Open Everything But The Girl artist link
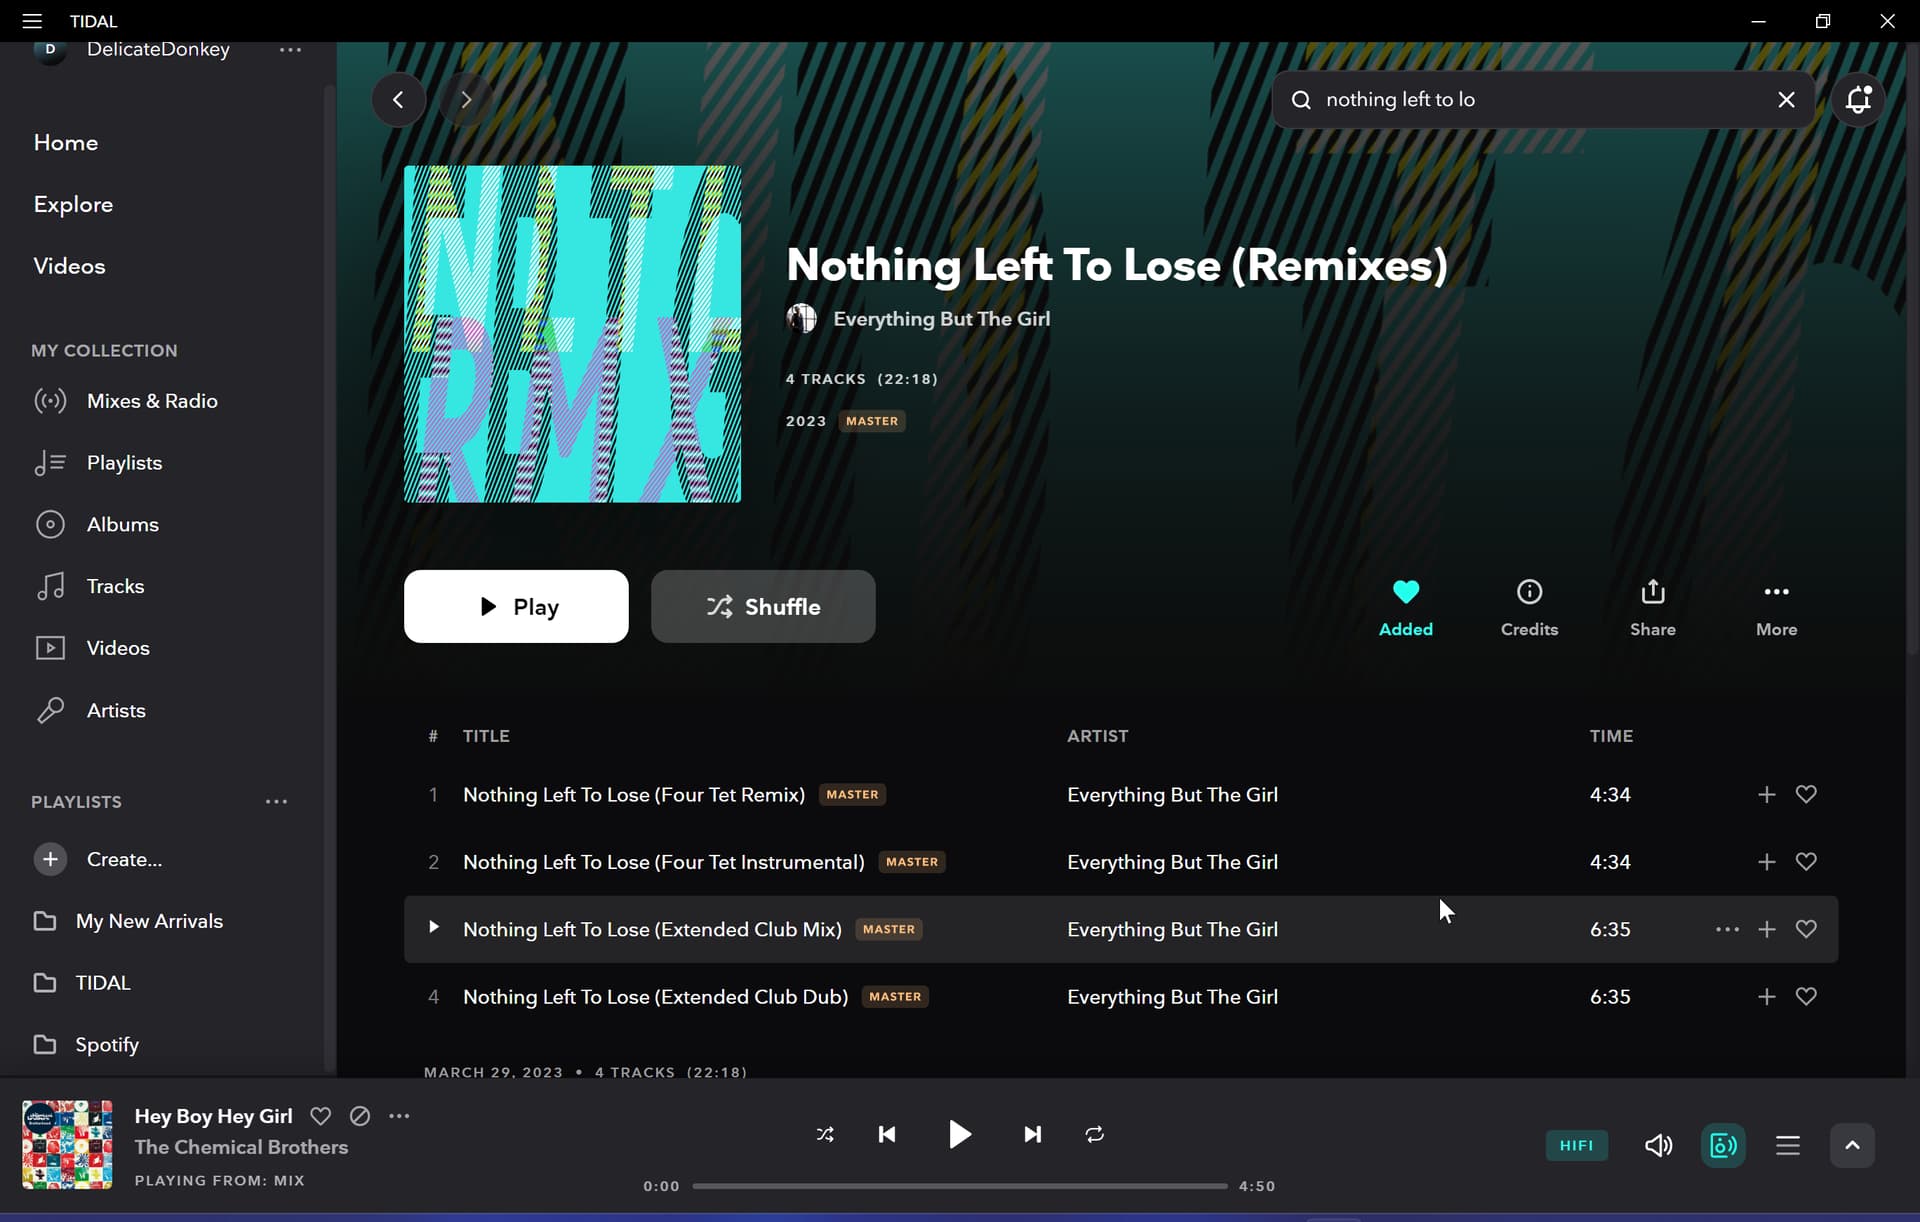The image size is (1920, 1222). (x=941, y=318)
